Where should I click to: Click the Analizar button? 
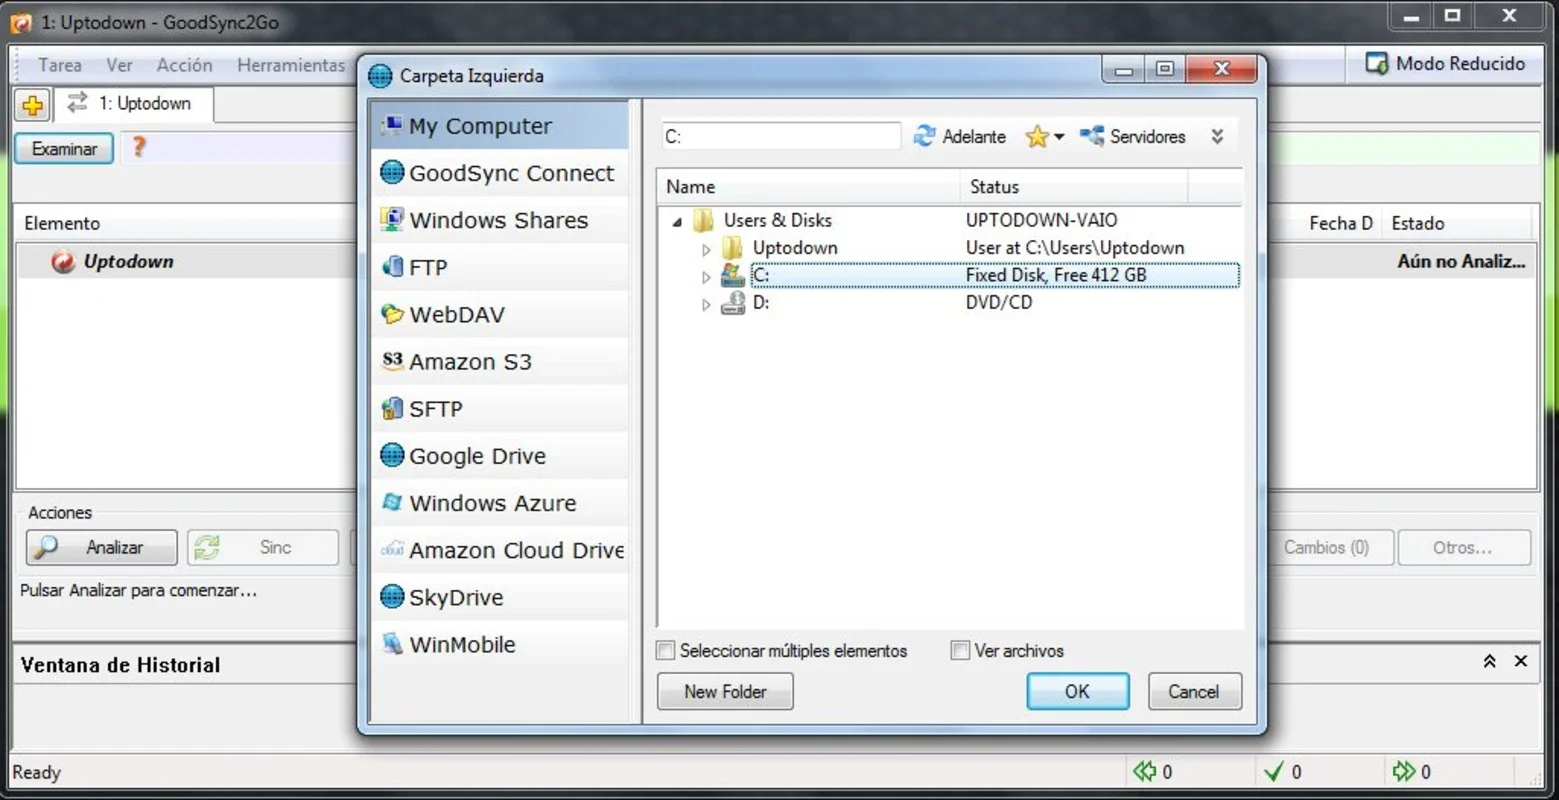point(102,547)
